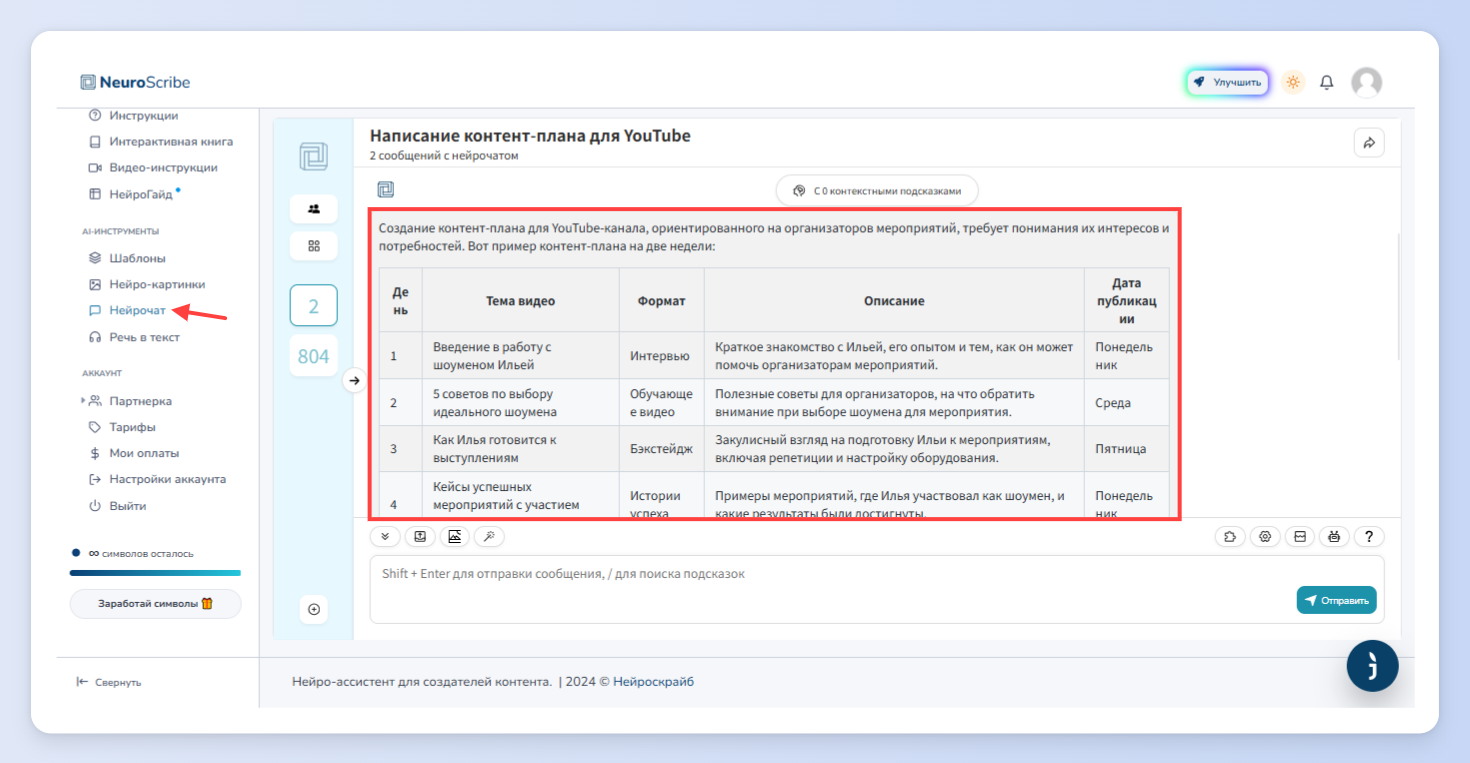Viewport: 1470px width, 763px height.
Task: Select Нейрочат in the sidebar
Action: point(127,311)
